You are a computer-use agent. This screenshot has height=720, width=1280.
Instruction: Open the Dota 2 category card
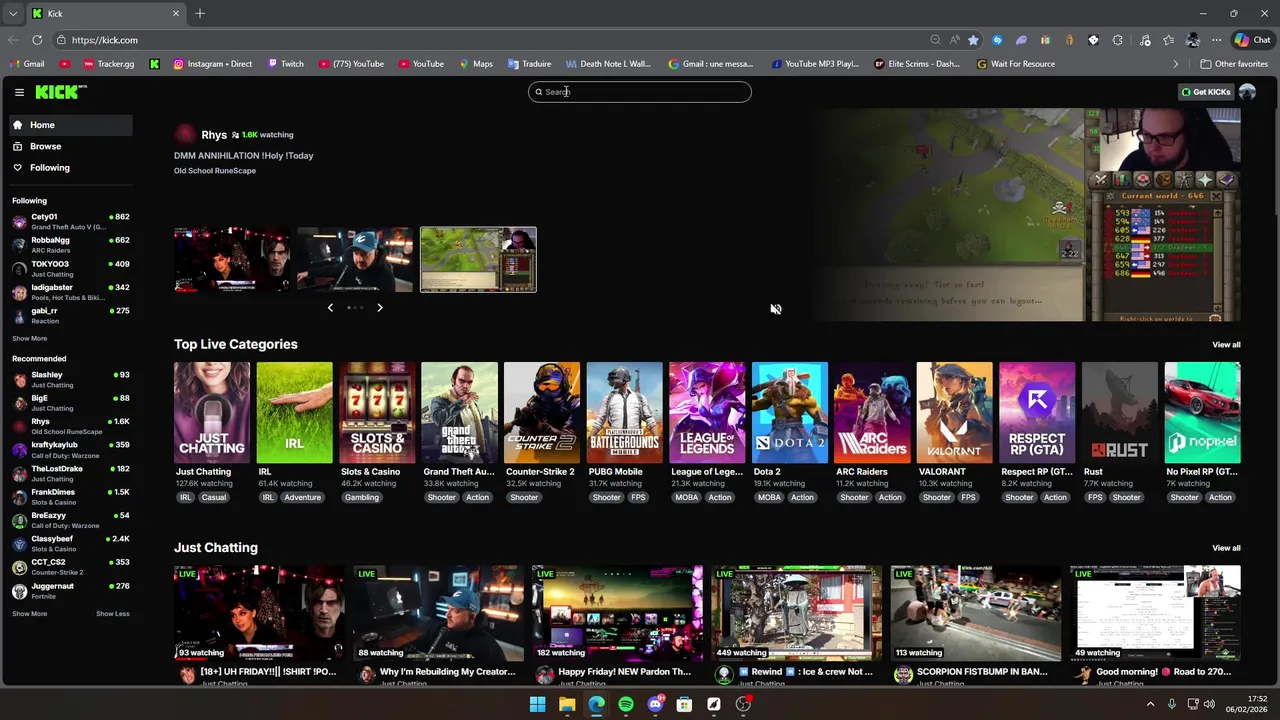(x=790, y=413)
